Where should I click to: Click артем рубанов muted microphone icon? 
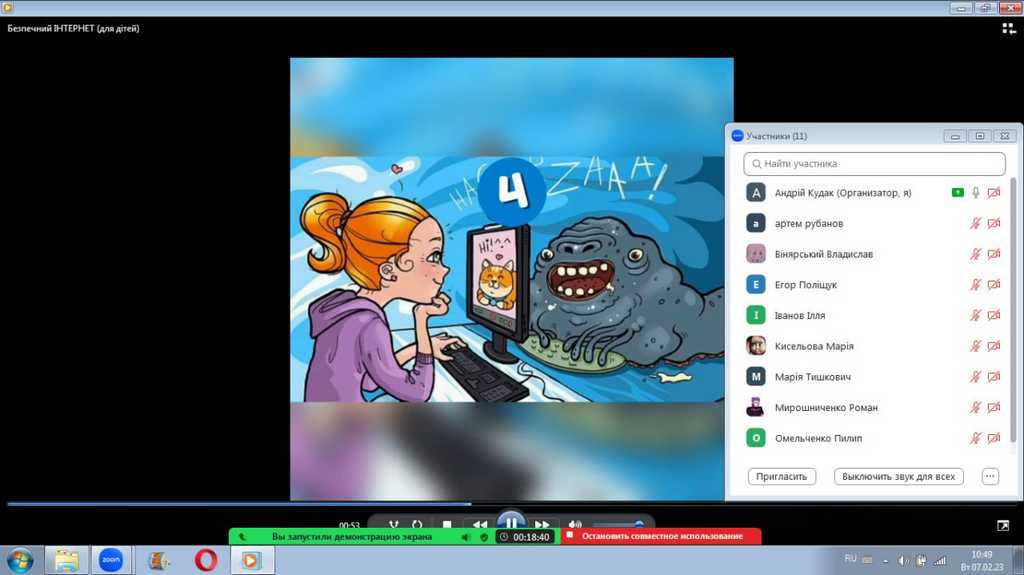pyautogui.click(x=976, y=223)
